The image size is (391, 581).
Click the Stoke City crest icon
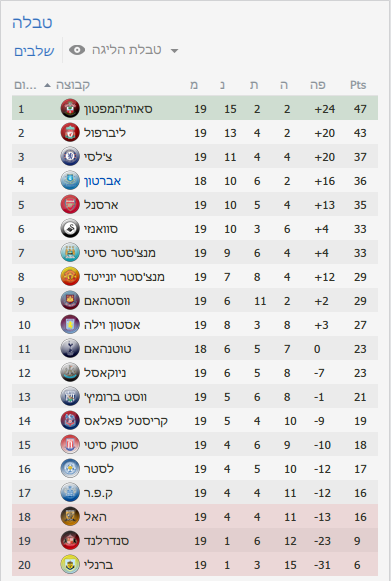coord(70,445)
